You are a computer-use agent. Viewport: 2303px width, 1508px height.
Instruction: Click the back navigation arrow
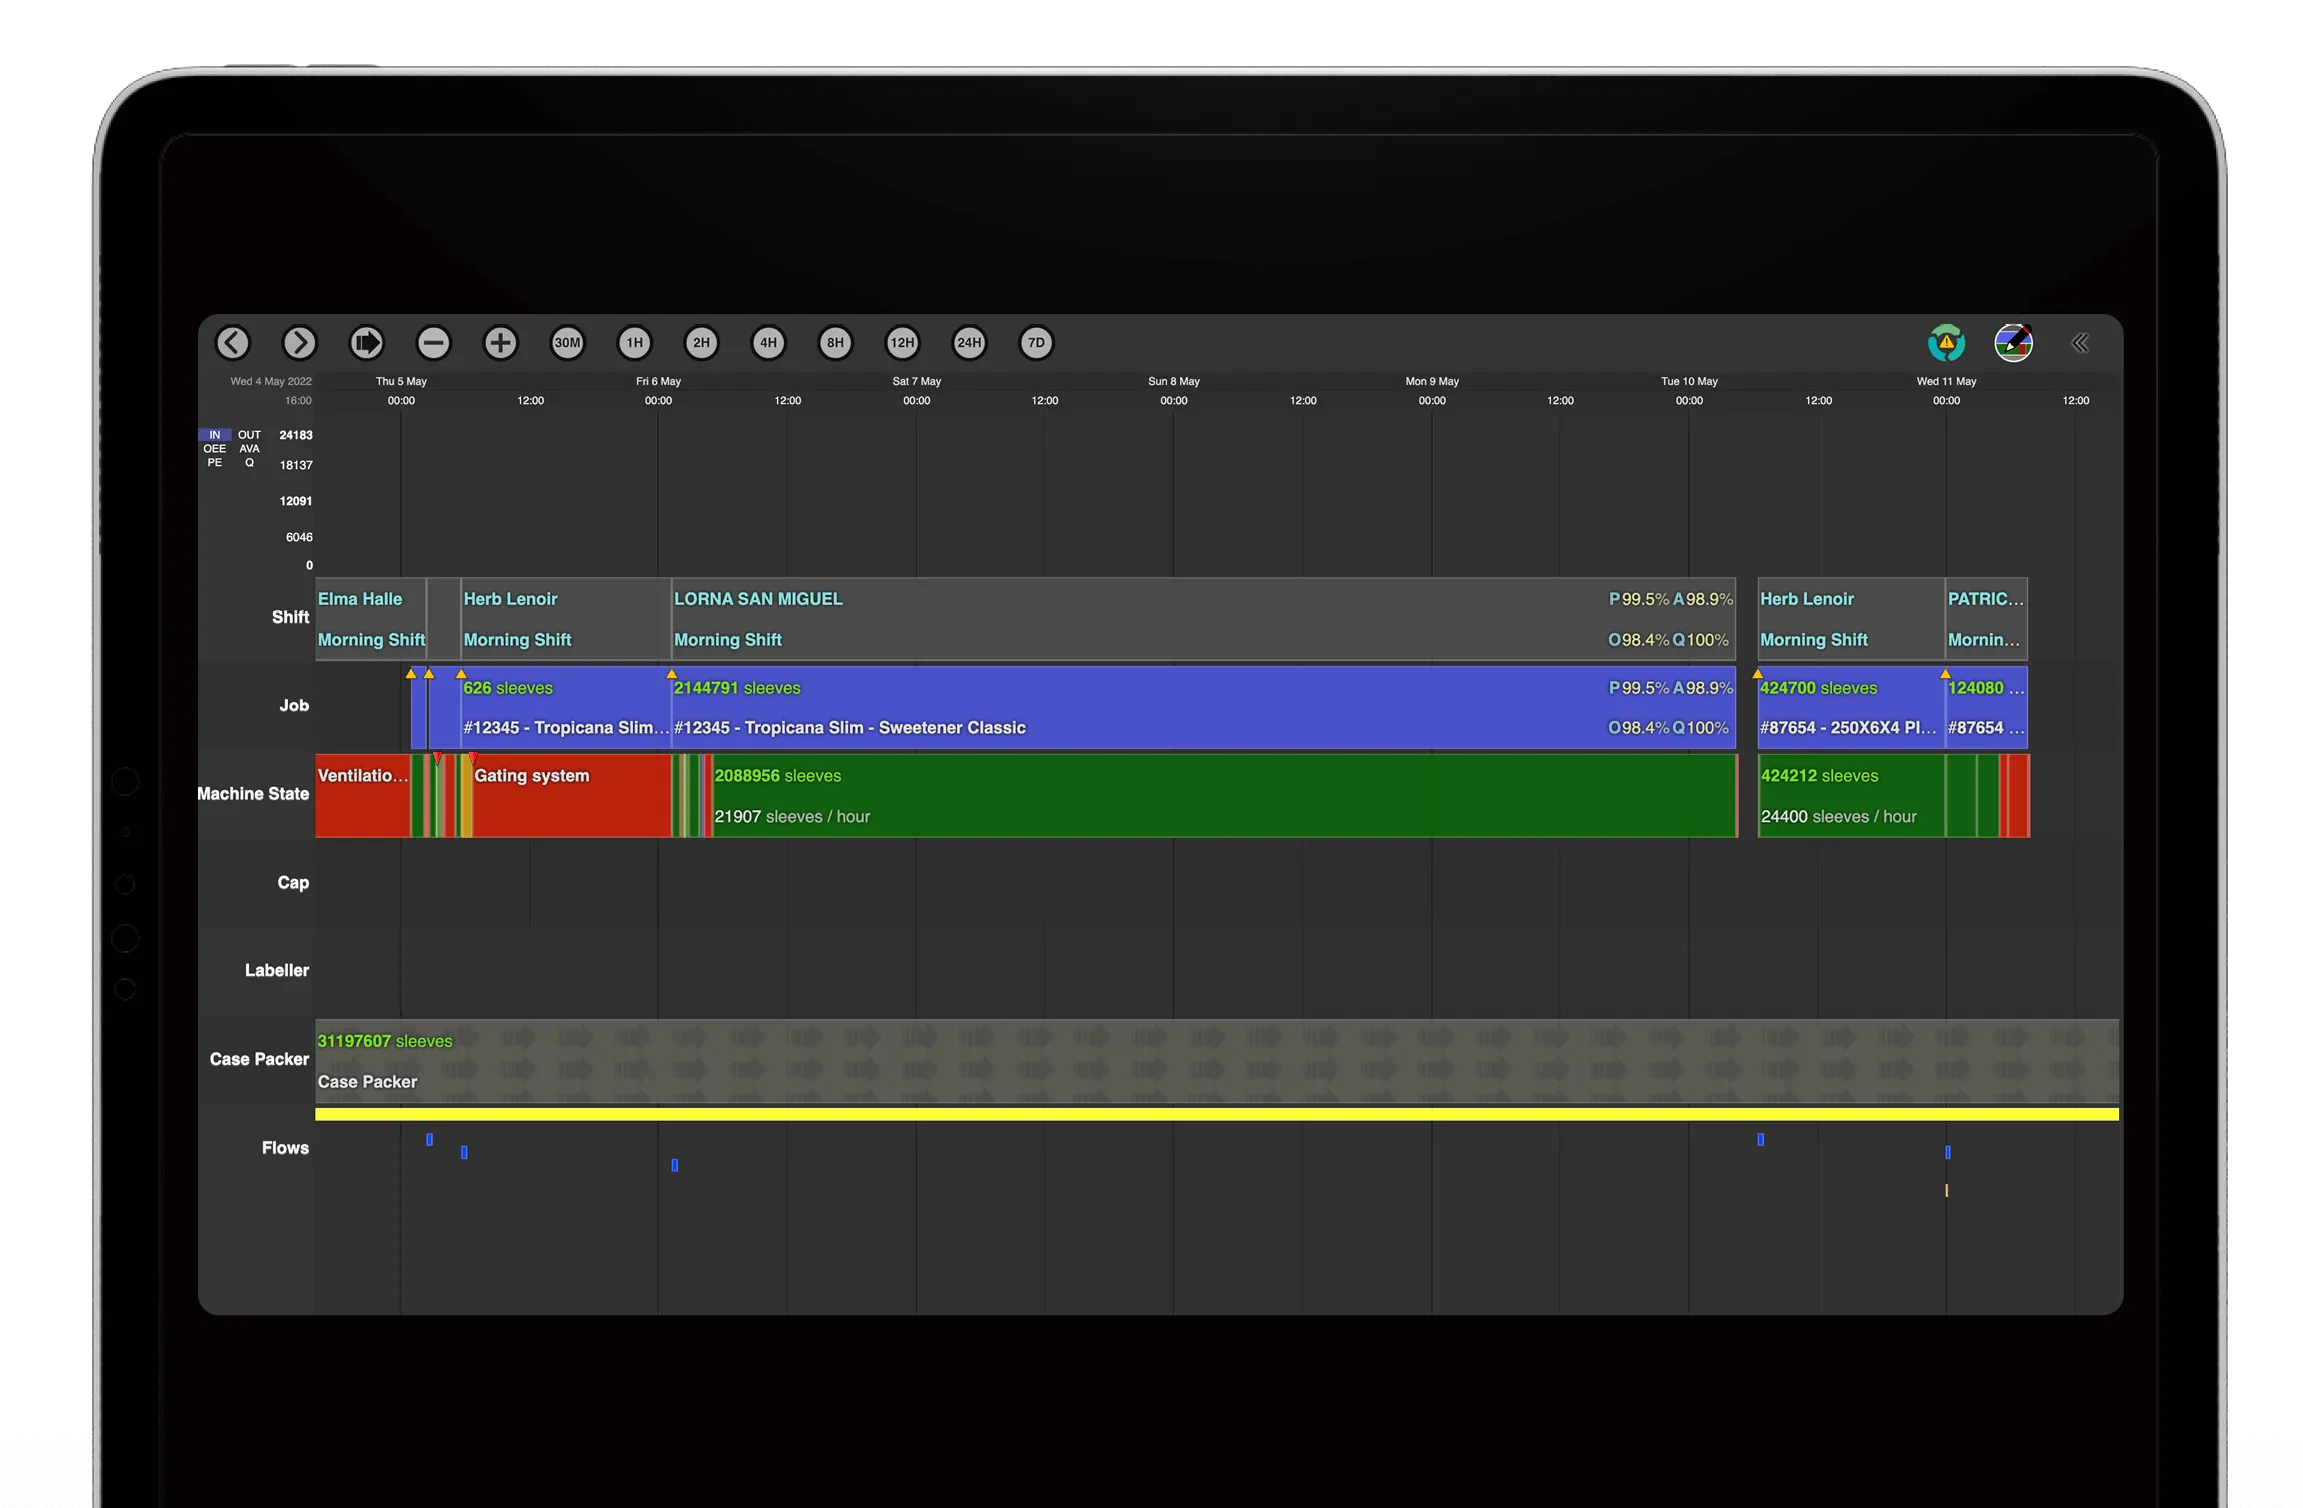coord(233,343)
